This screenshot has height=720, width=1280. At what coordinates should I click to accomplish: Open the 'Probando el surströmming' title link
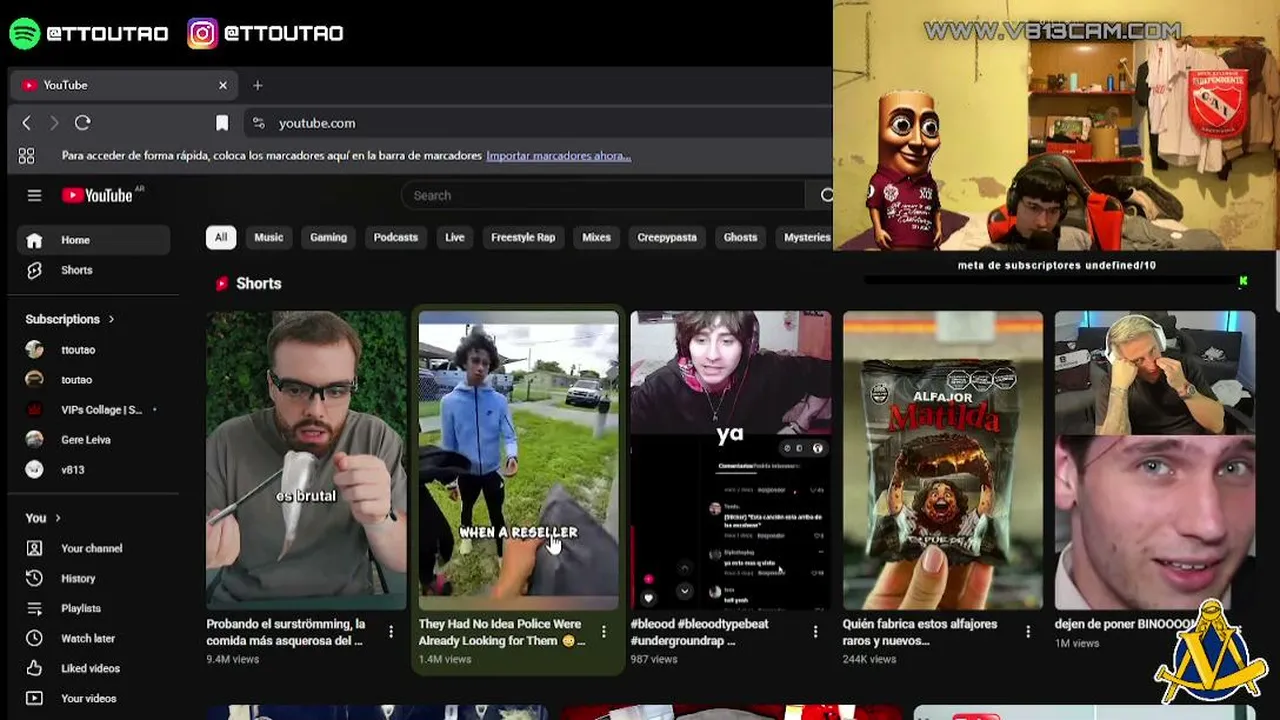click(x=286, y=632)
